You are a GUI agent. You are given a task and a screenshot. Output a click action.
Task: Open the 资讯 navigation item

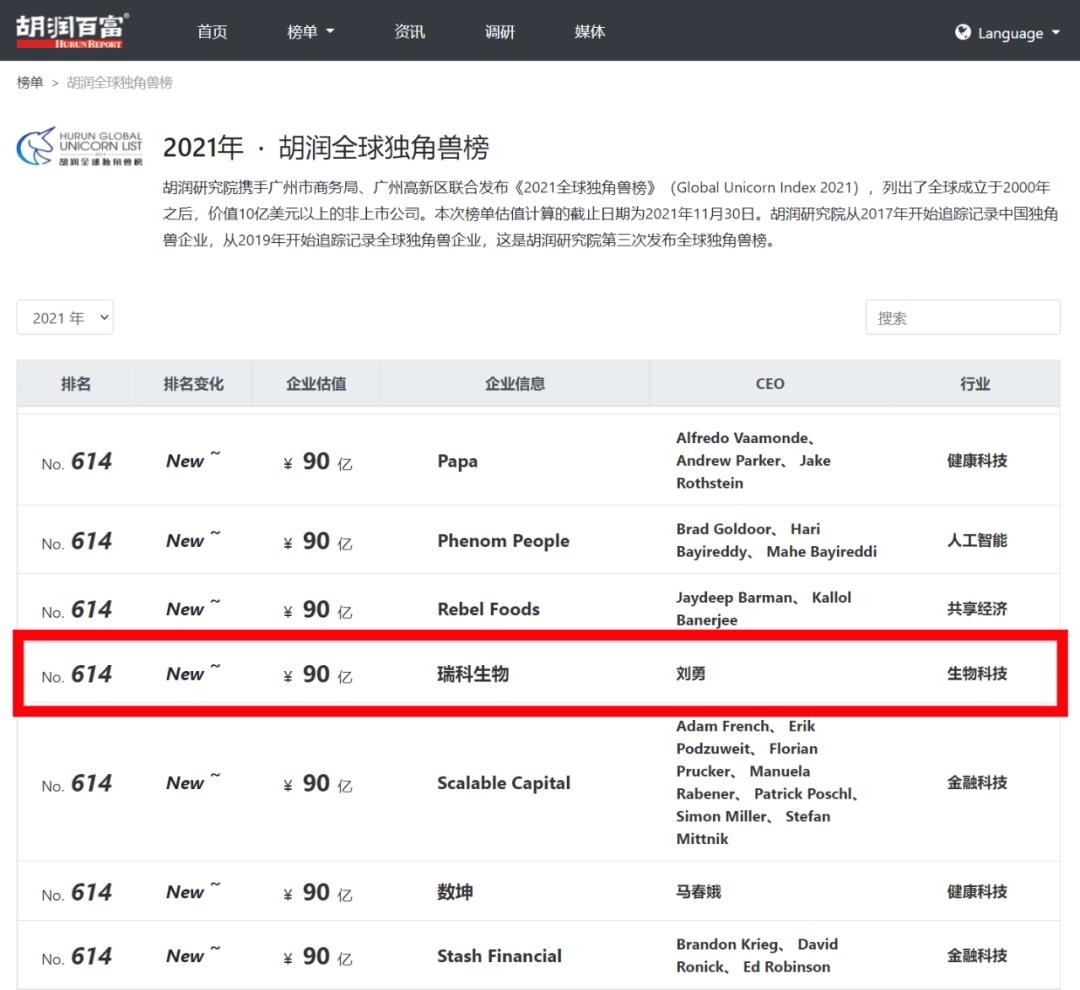409,32
